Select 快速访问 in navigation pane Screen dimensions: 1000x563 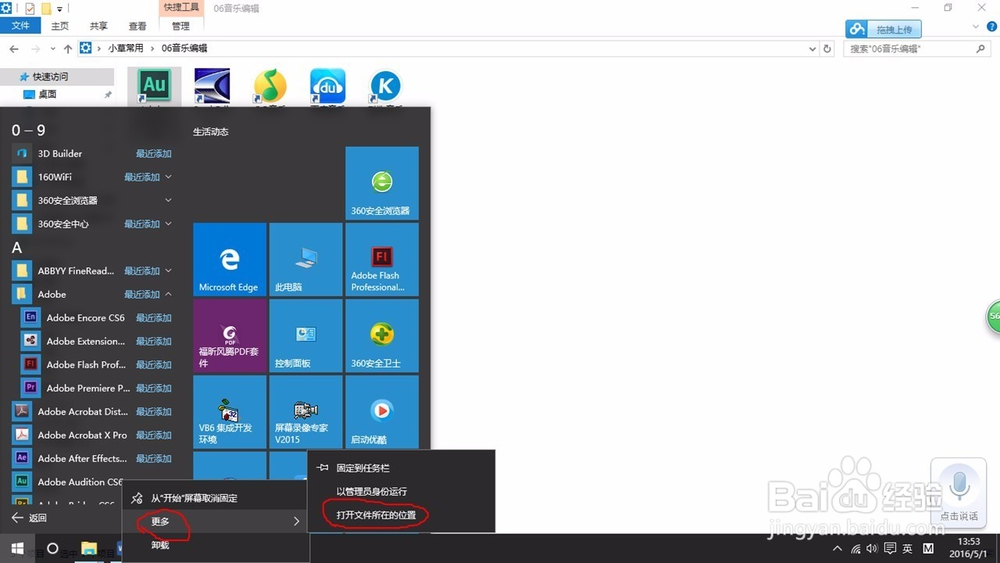pos(50,77)
